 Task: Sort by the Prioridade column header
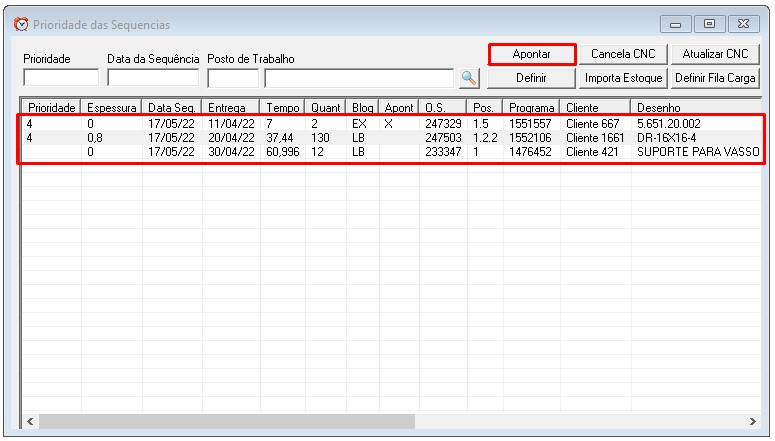[x=51, y=107]
